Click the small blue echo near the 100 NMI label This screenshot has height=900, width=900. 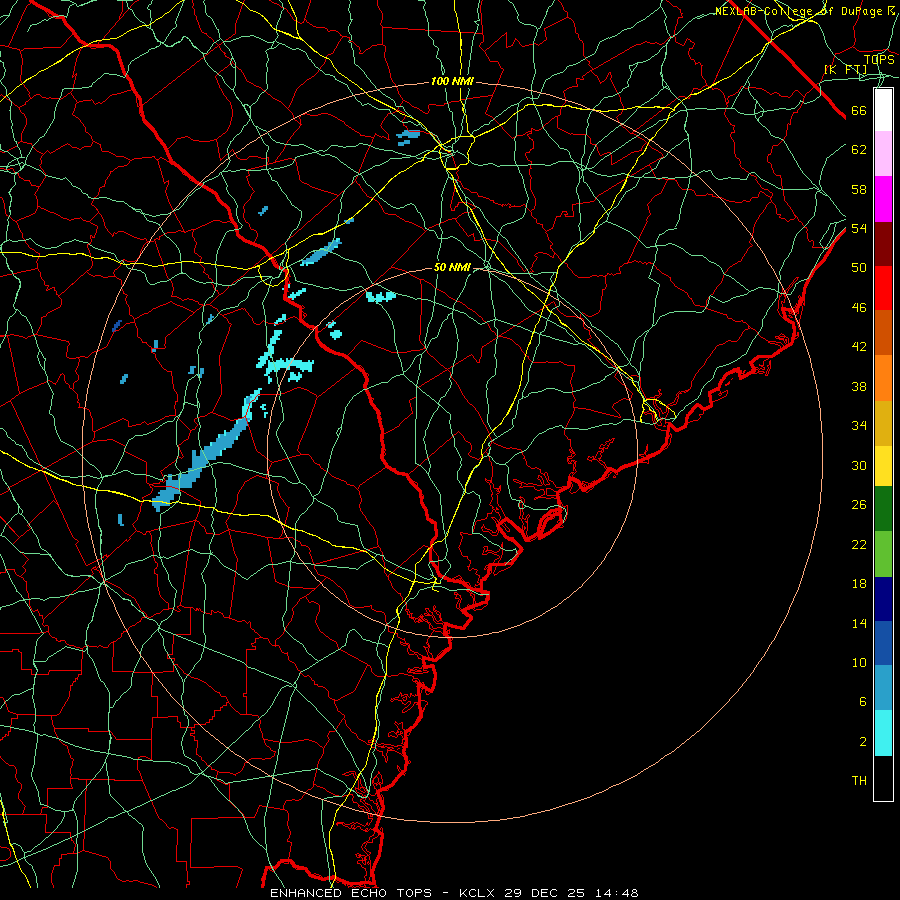pos(408,135)
